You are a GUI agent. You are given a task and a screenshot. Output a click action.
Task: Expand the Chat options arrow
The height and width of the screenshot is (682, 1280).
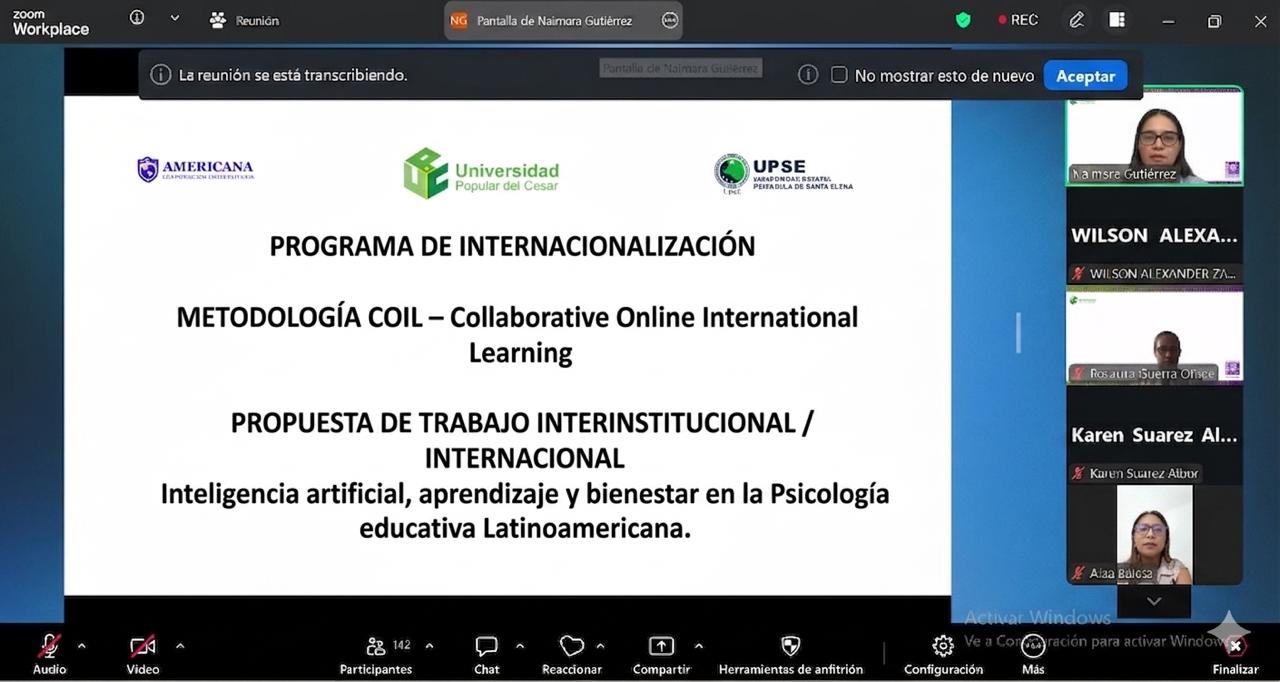pyautogui.click(x=520, y=646)
